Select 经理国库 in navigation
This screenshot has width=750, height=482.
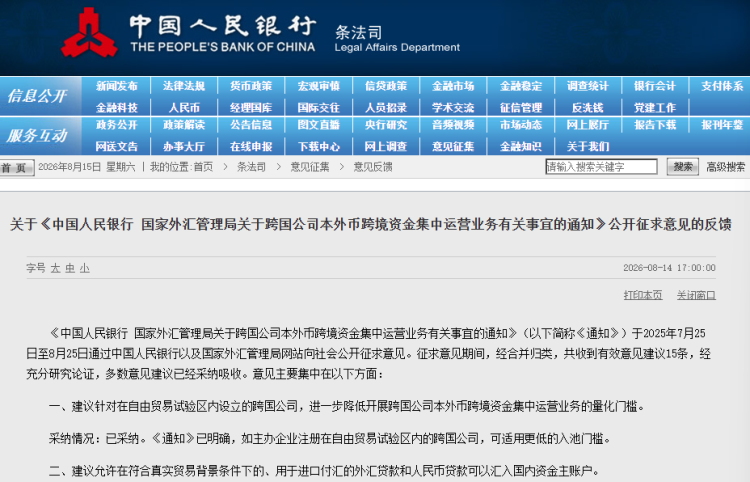(x=251, y=108)
